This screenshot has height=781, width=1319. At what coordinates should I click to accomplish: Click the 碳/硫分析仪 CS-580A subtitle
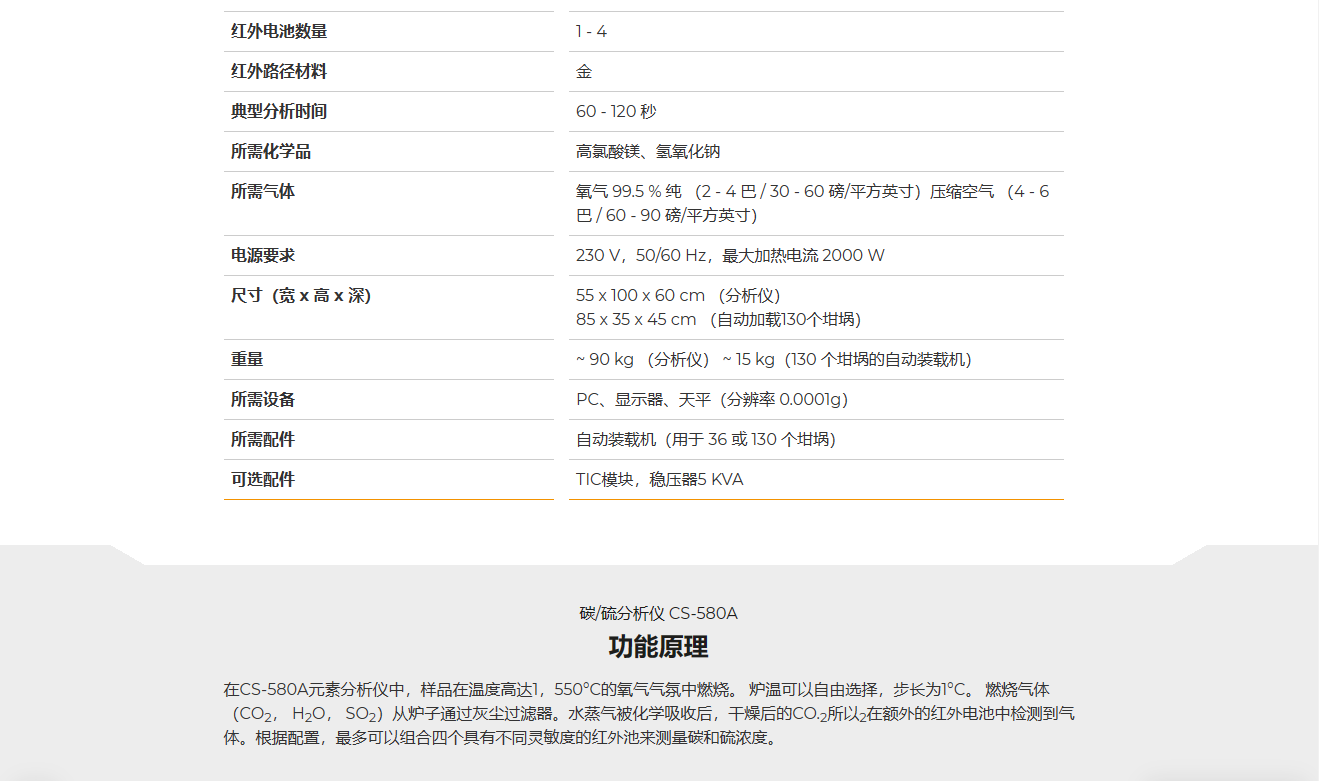pos(658,613)
